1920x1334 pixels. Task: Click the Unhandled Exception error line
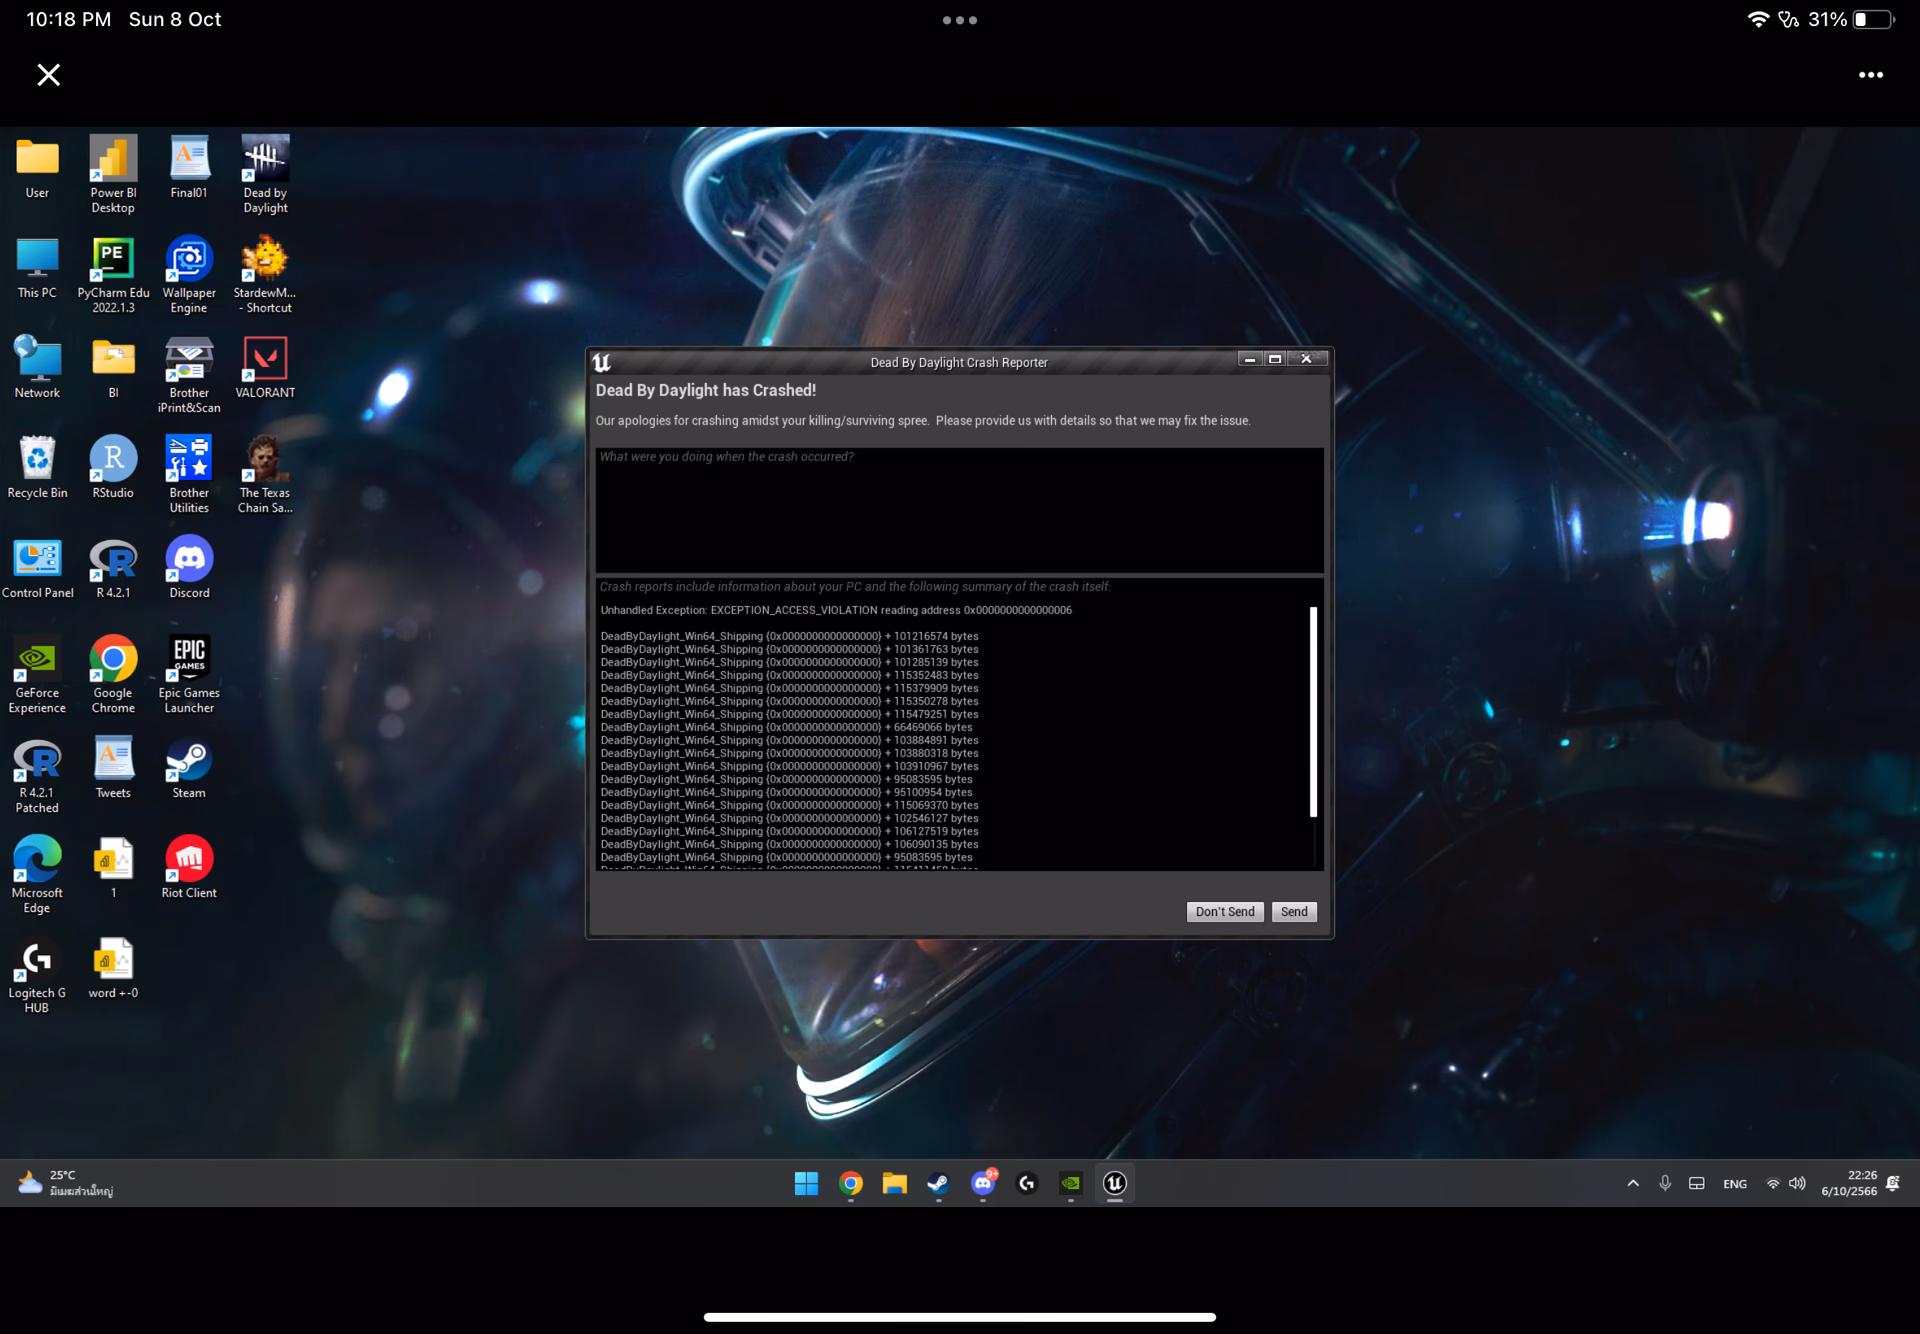pyautogui.click(x=836, y=610)
